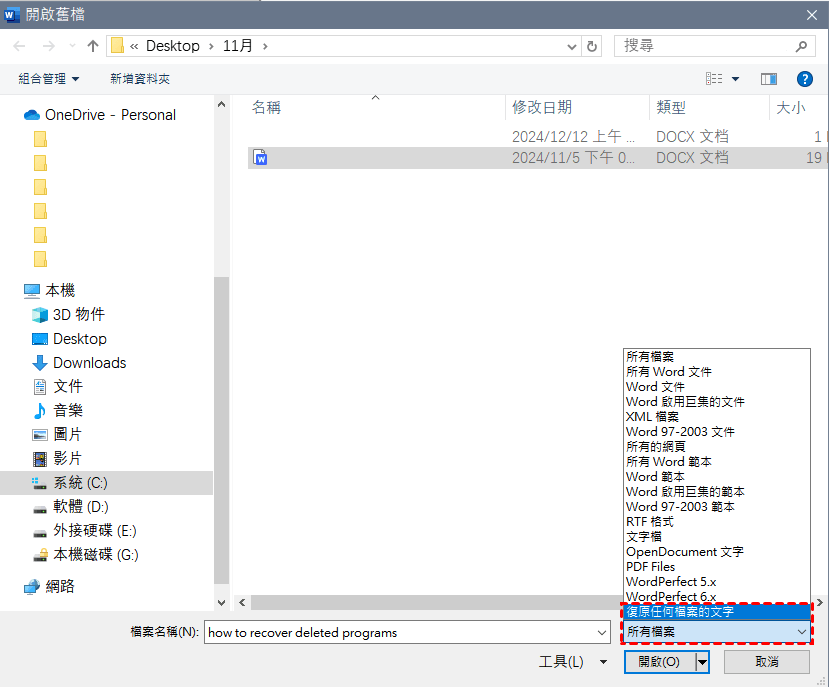The image size is (829, 687).
Task: Expand the file name history dropdown
Action: pos(602,633)
